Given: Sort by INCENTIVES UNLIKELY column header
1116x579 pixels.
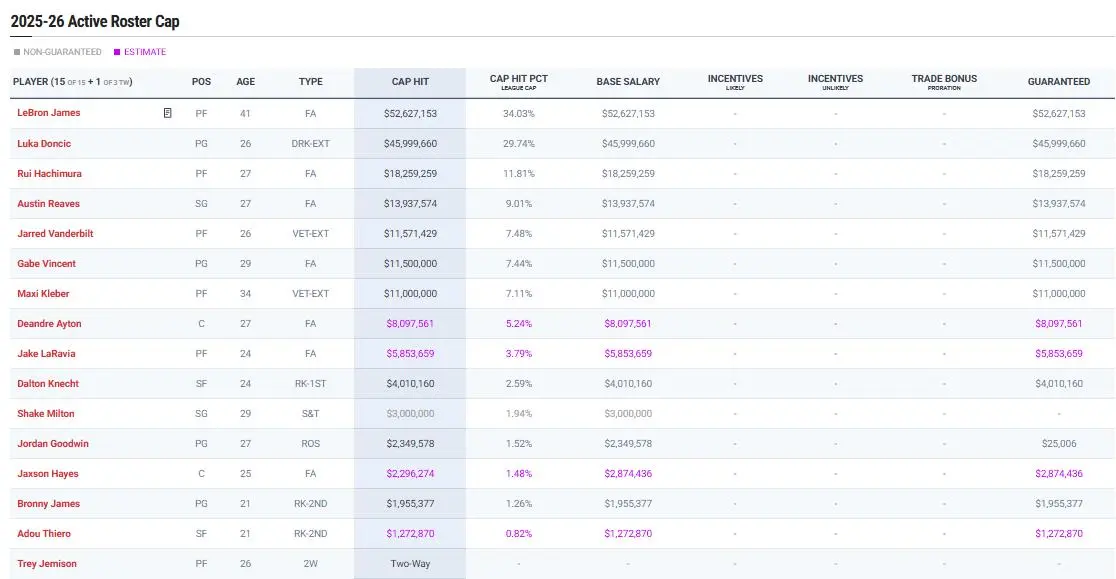Looking at the screenshot, I should click(836, 82).
